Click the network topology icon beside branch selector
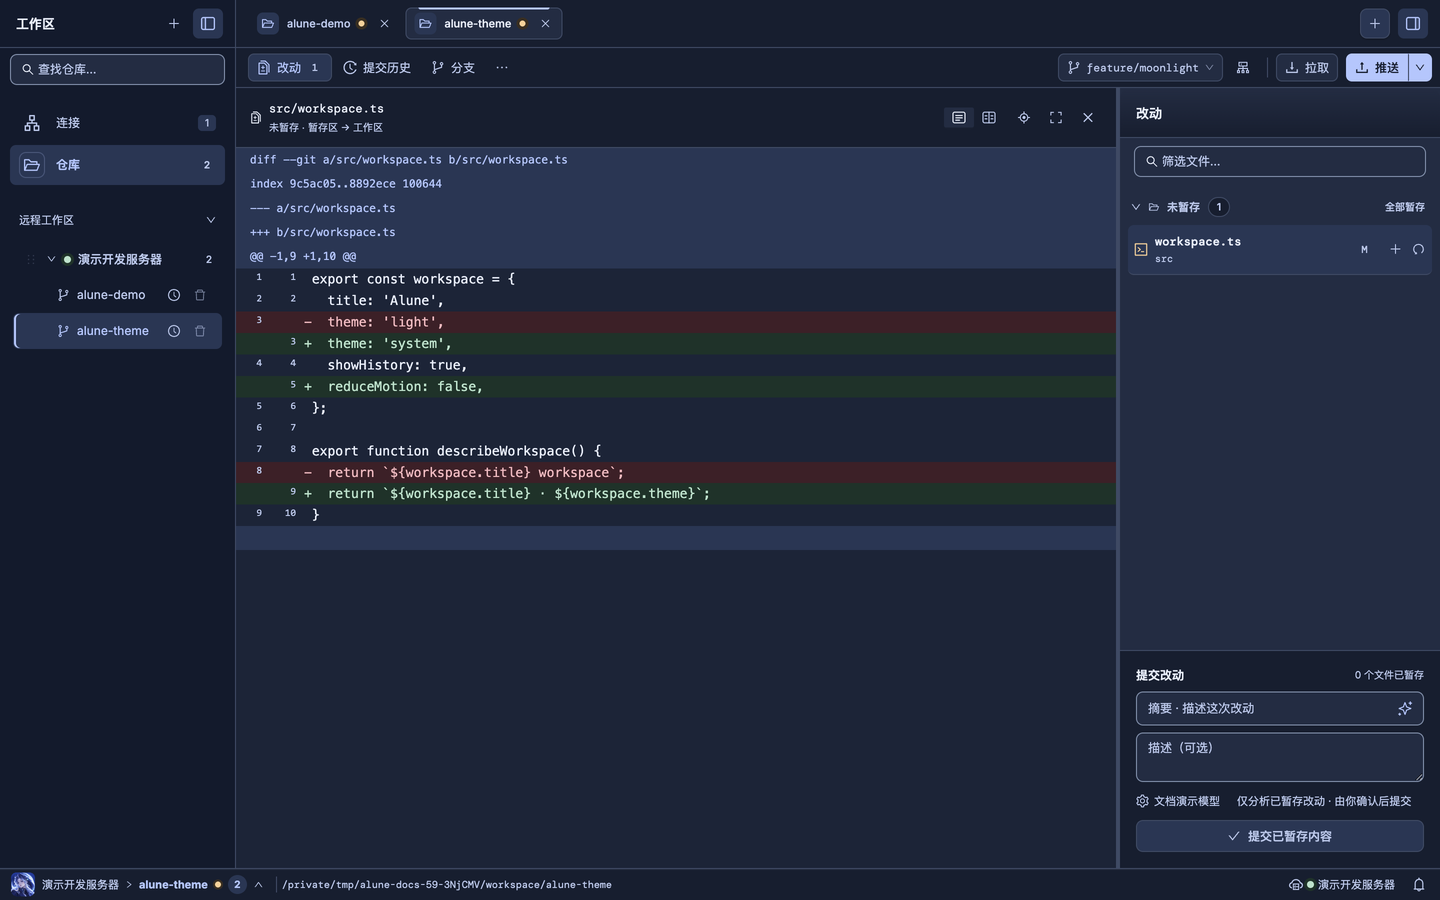The width and height of the screenshot is (1440, 900). [x=1243, y=68]
